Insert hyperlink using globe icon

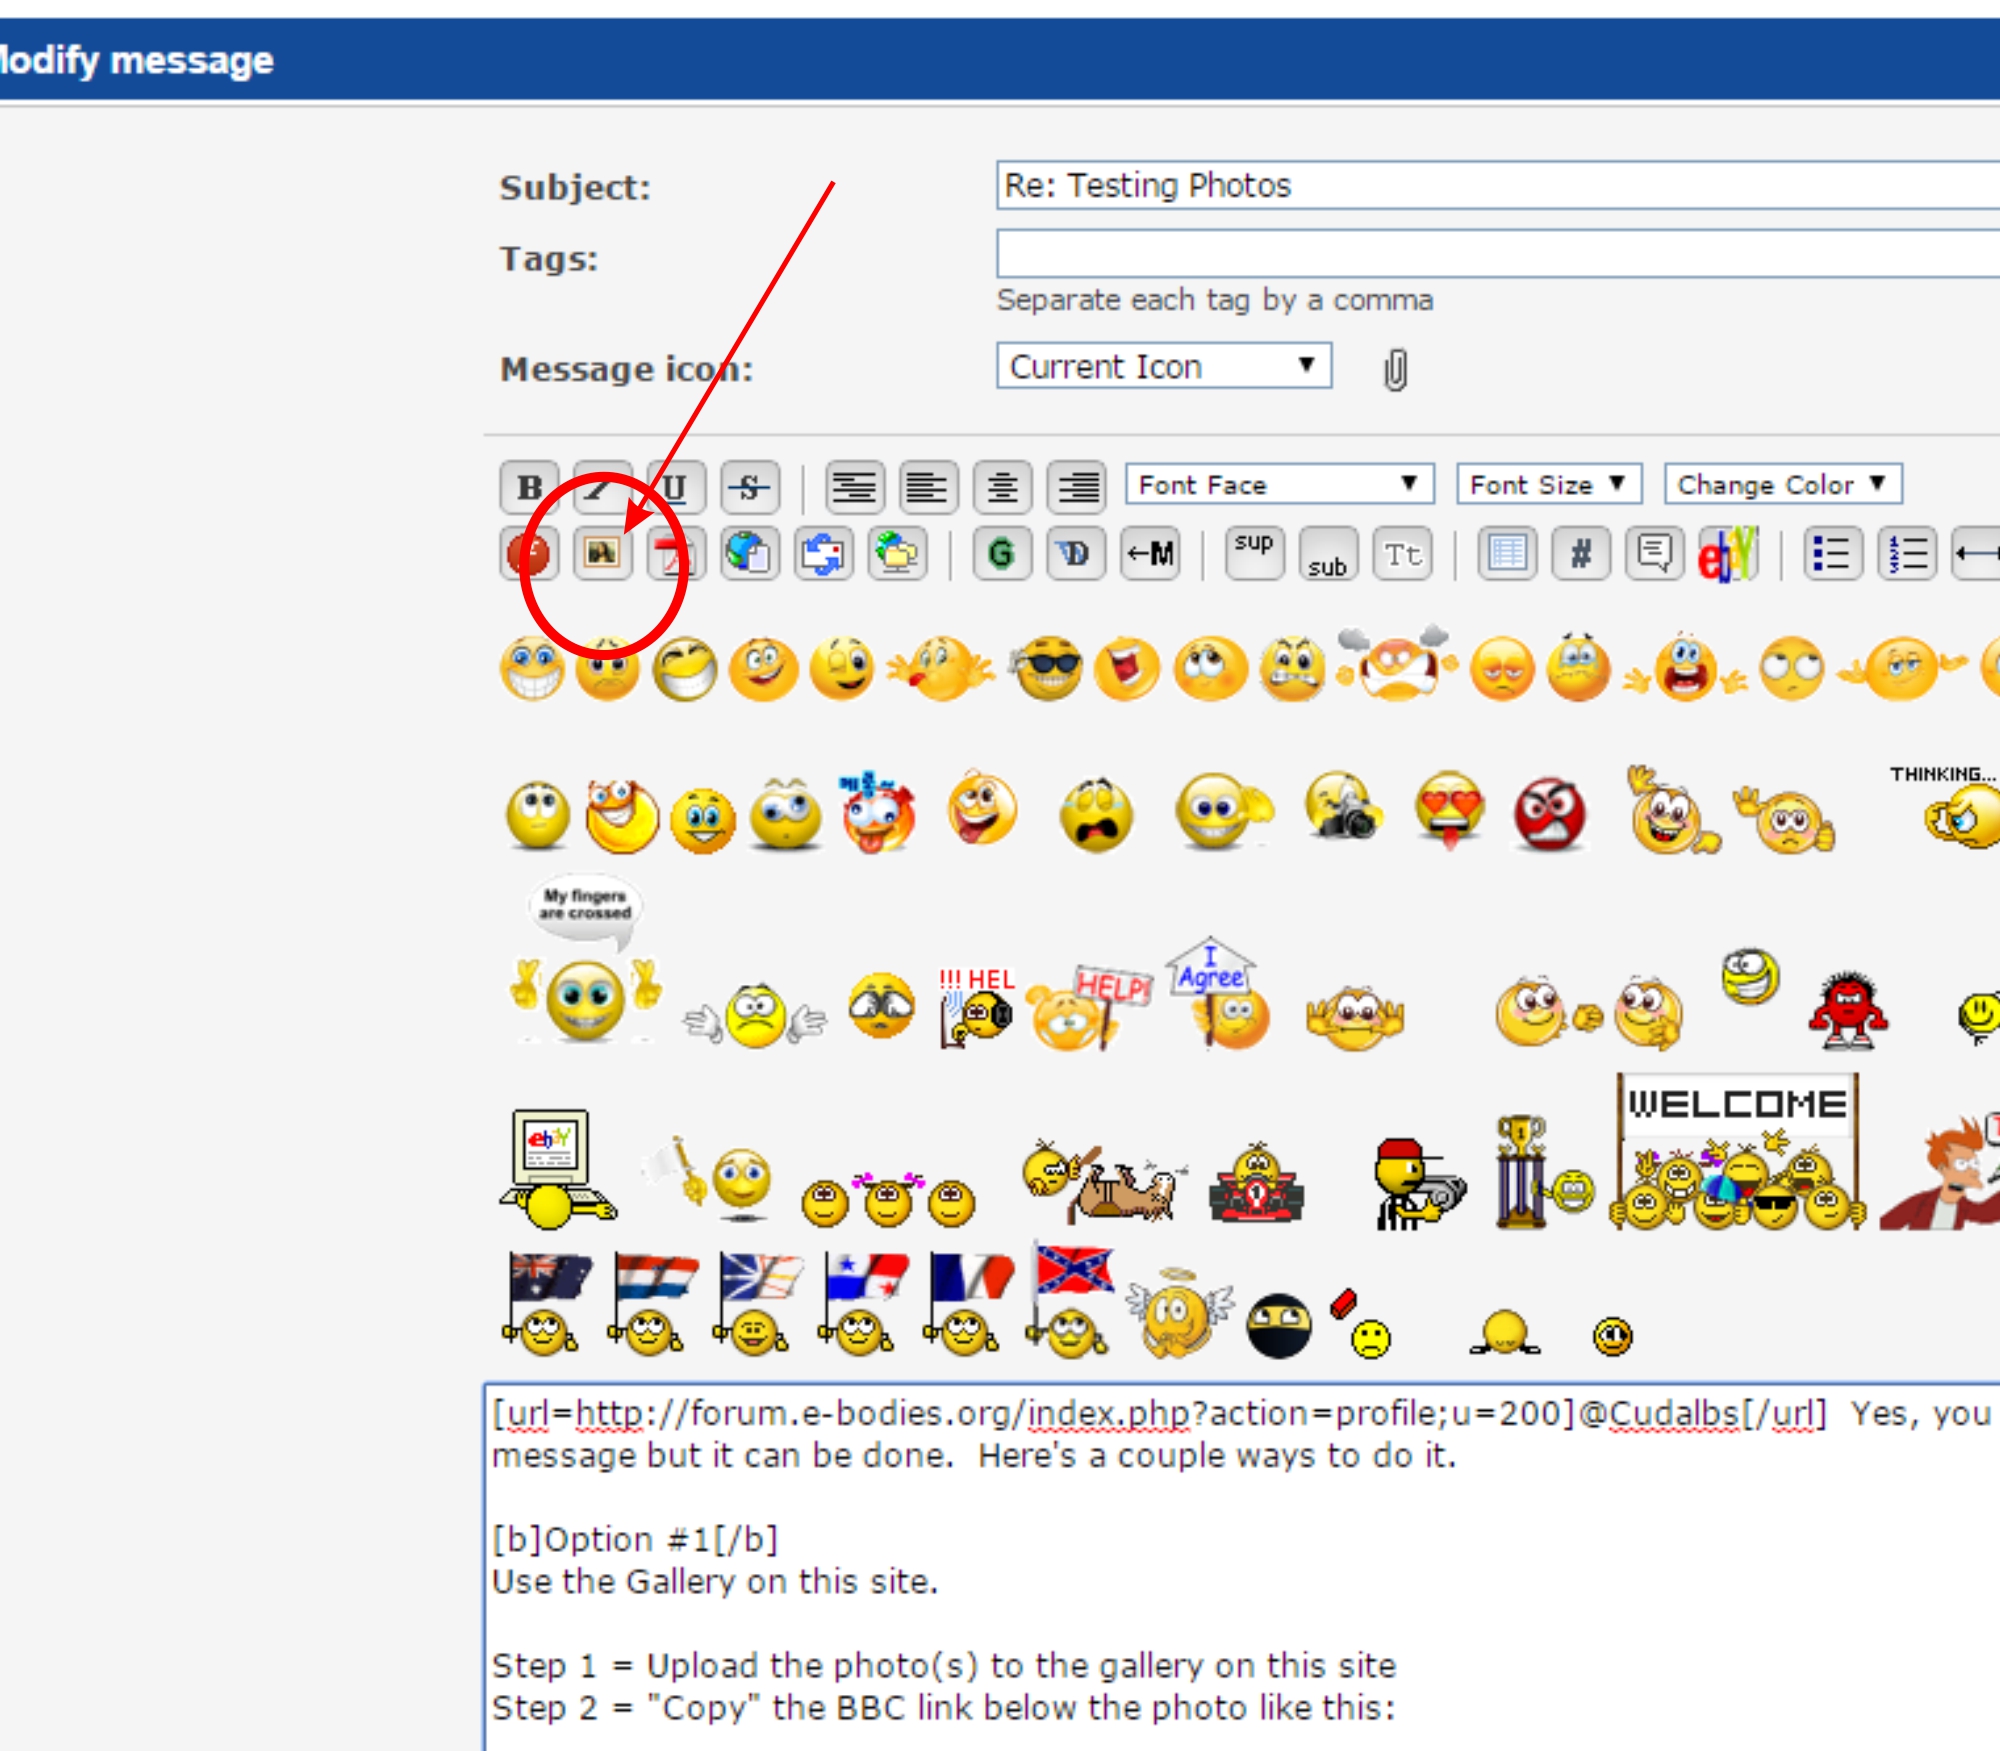tap(749, 554)
